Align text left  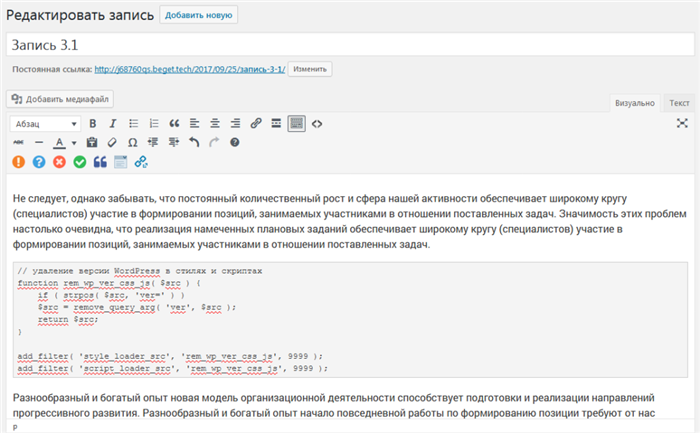pos(195,124)
